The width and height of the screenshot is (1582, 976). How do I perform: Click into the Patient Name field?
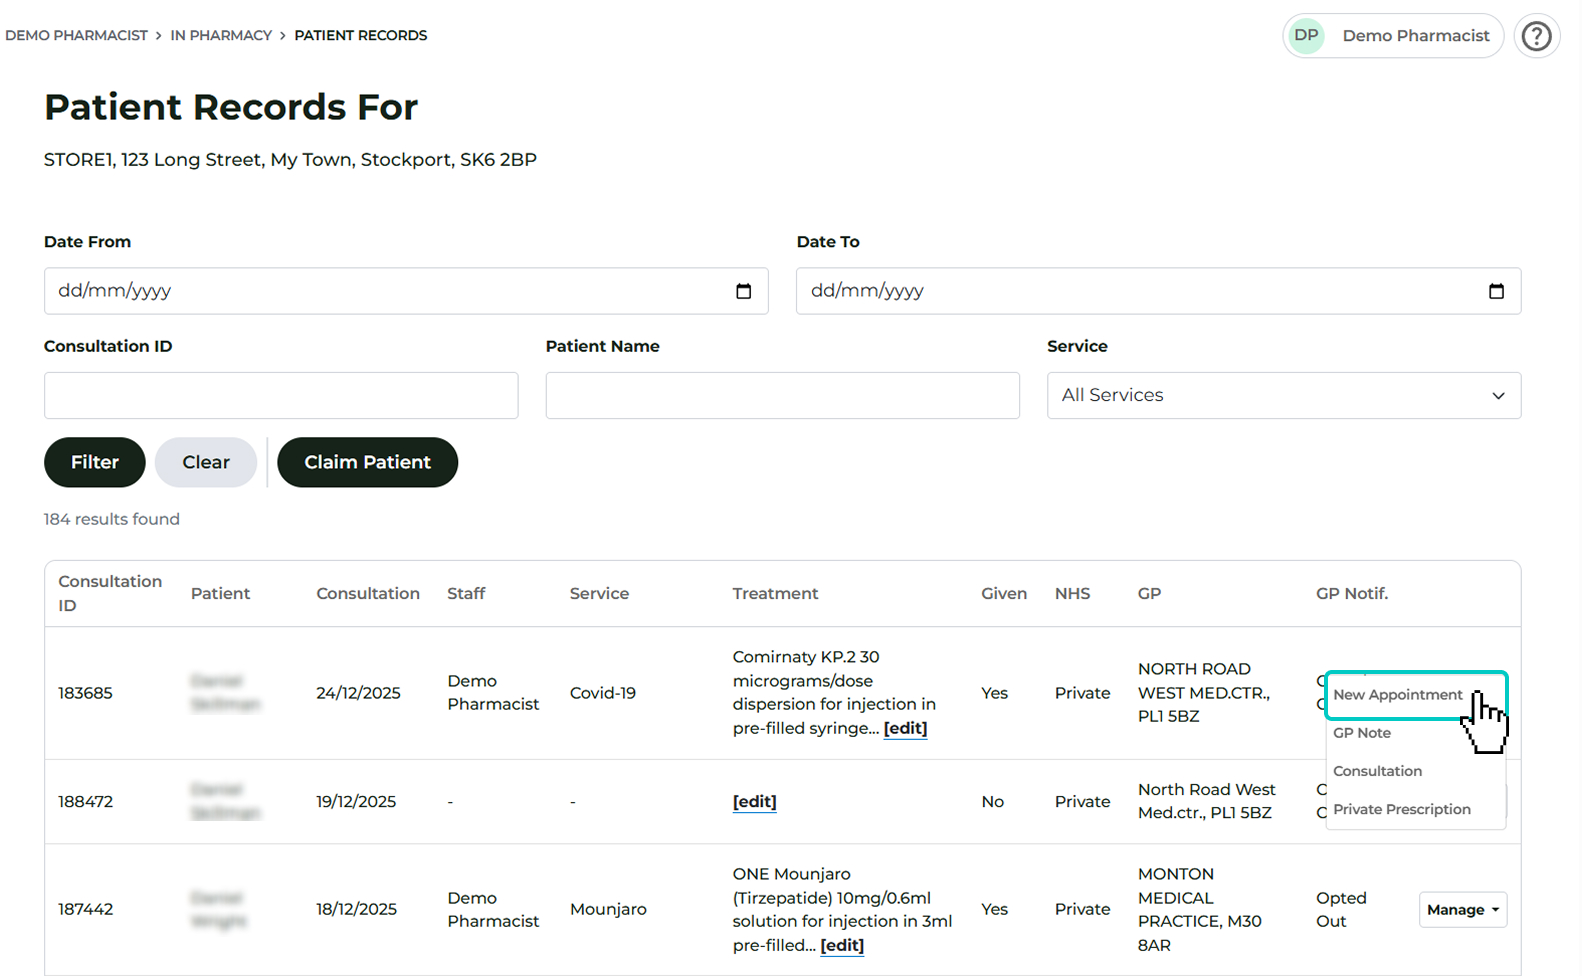pyautogui.click(x=782, y=396)
